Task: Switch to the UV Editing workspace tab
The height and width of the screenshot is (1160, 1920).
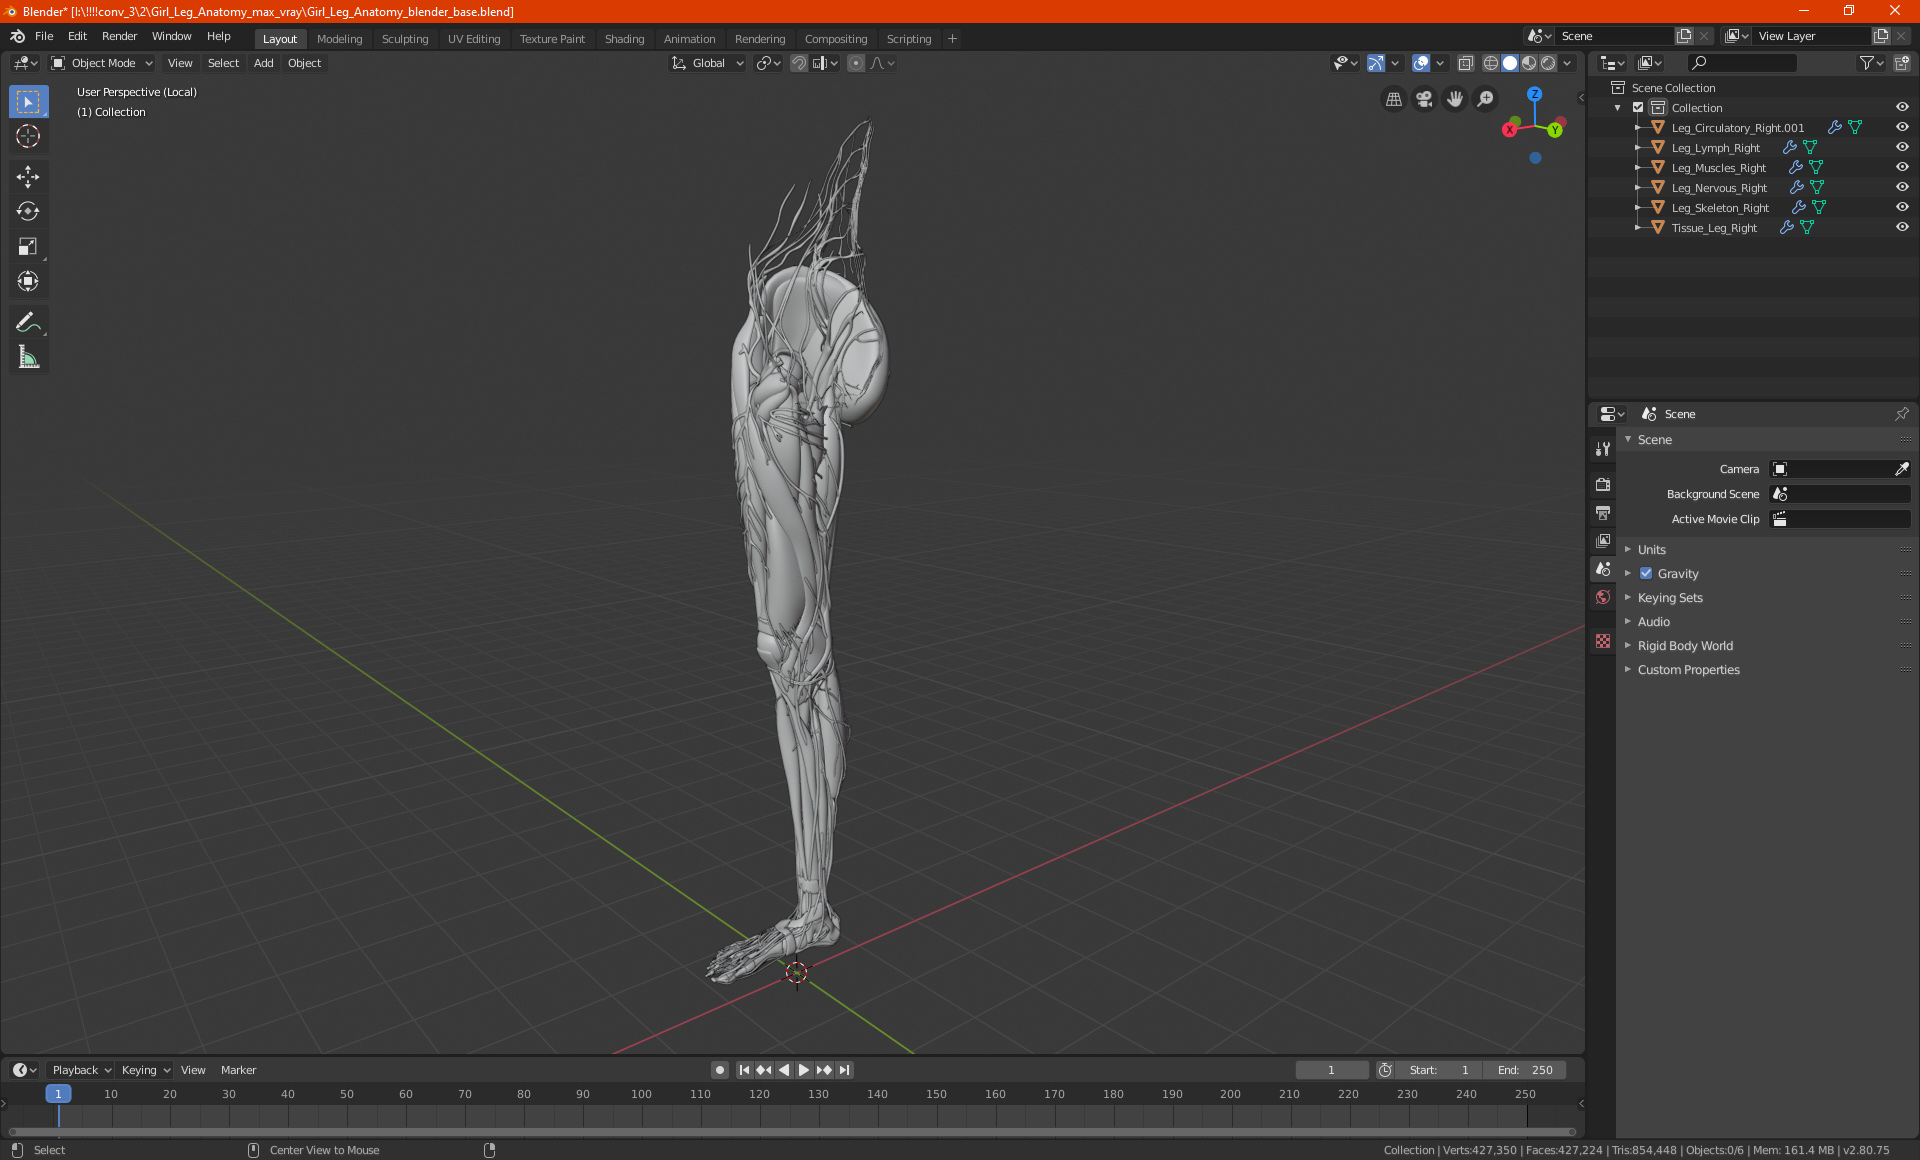Action: [x=474, y=39]
